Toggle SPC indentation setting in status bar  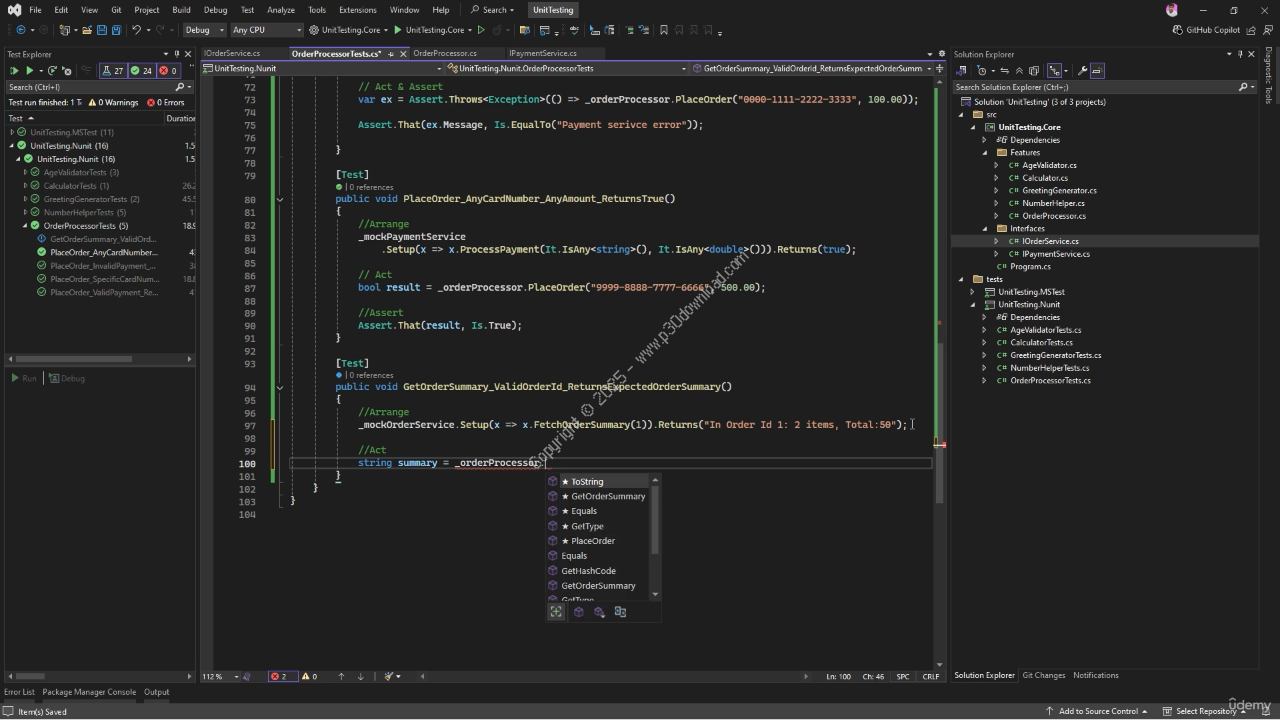tap(903, 676)
